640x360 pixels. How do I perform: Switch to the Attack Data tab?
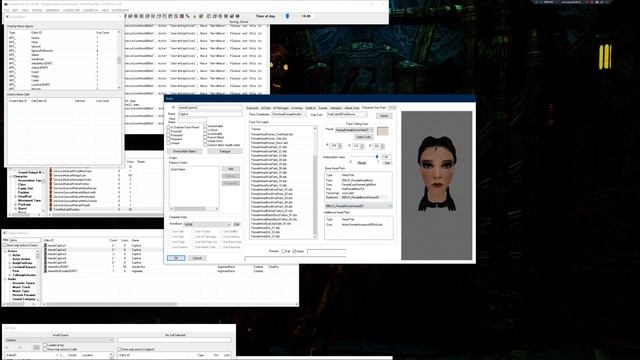click(x=352, y=108)
